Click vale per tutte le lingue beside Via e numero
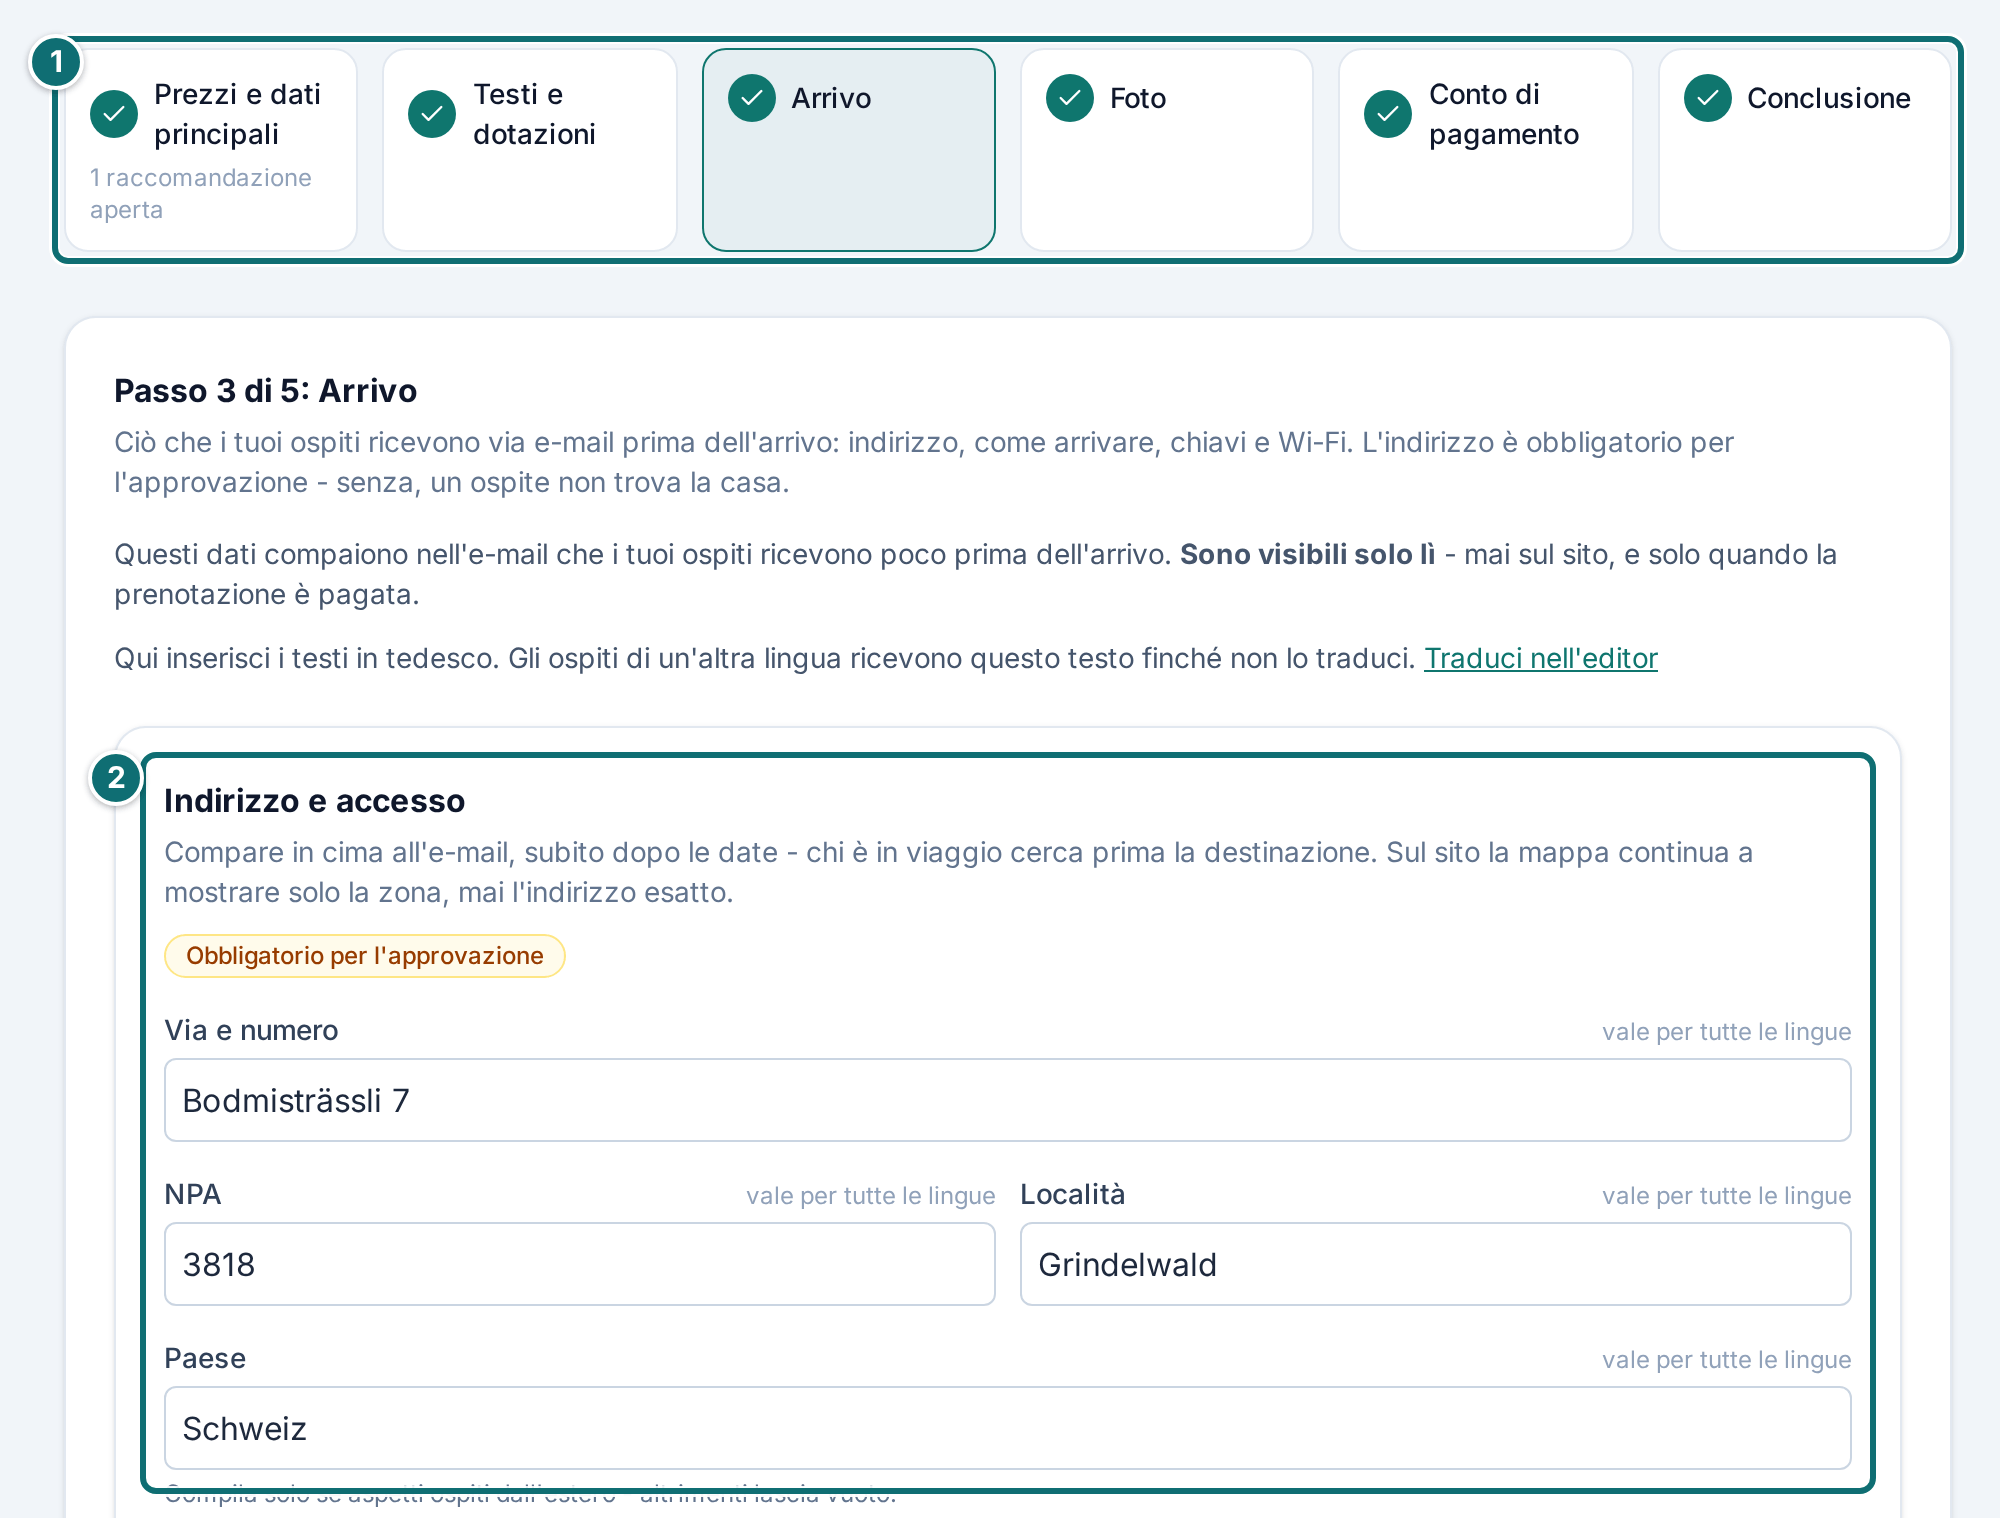The image size is (2000, 1518). click(x=1727, y=1032)
